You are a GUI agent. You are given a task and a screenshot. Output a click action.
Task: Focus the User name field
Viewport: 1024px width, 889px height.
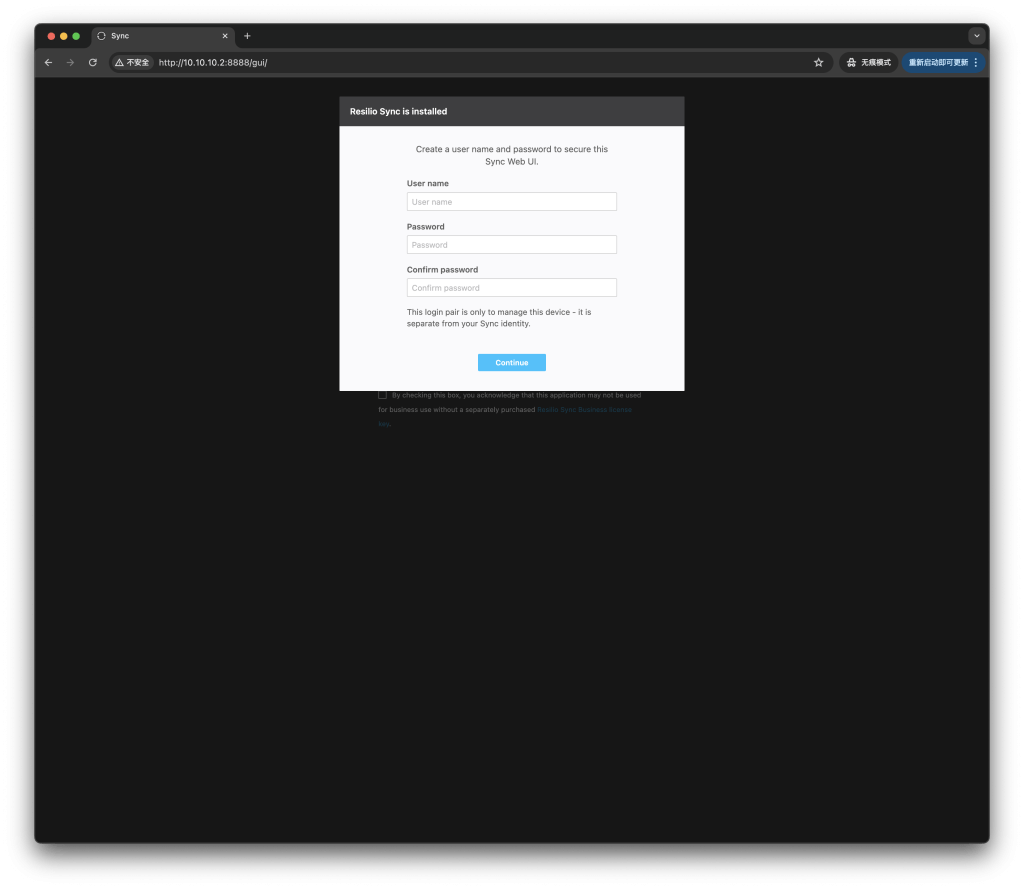(x=511, y=202)
